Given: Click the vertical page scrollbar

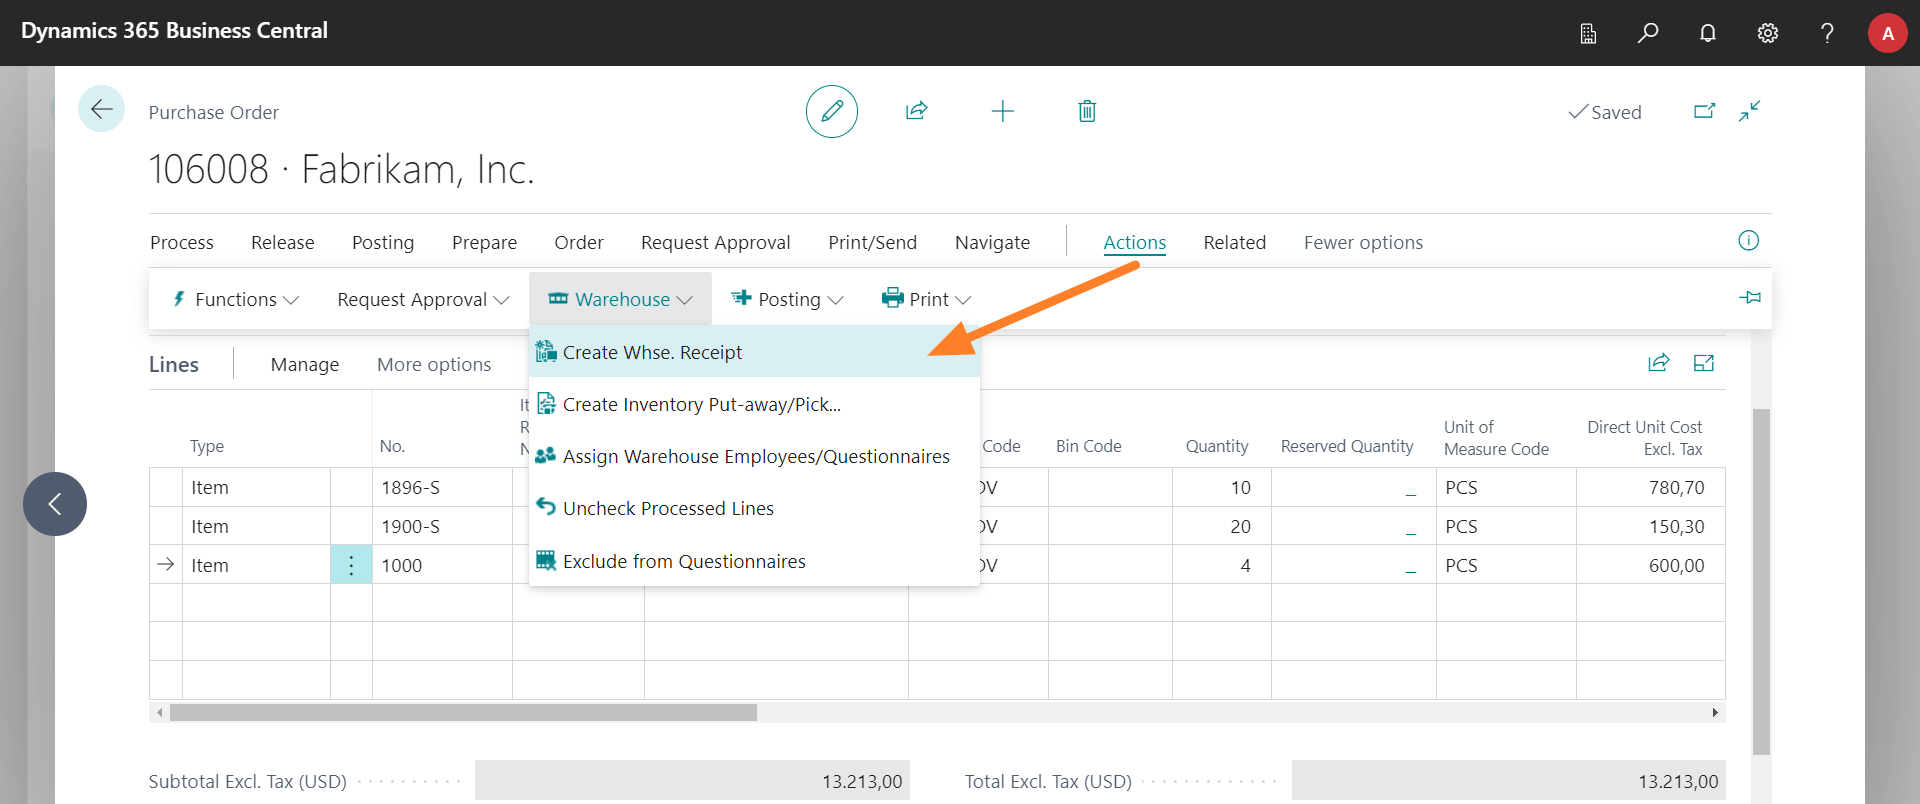Looking at the screenshot, I should (x=1761, y=581).
